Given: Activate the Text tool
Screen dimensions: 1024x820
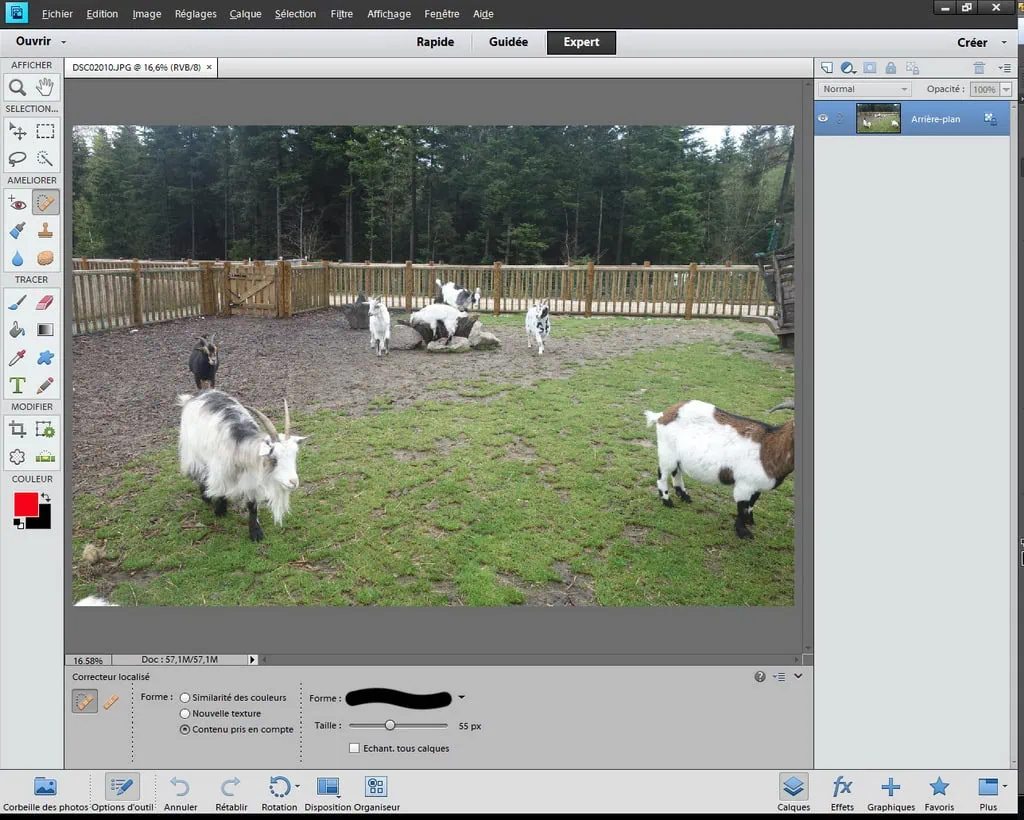Looking at the screenshot, I should (x=18, y=385).
